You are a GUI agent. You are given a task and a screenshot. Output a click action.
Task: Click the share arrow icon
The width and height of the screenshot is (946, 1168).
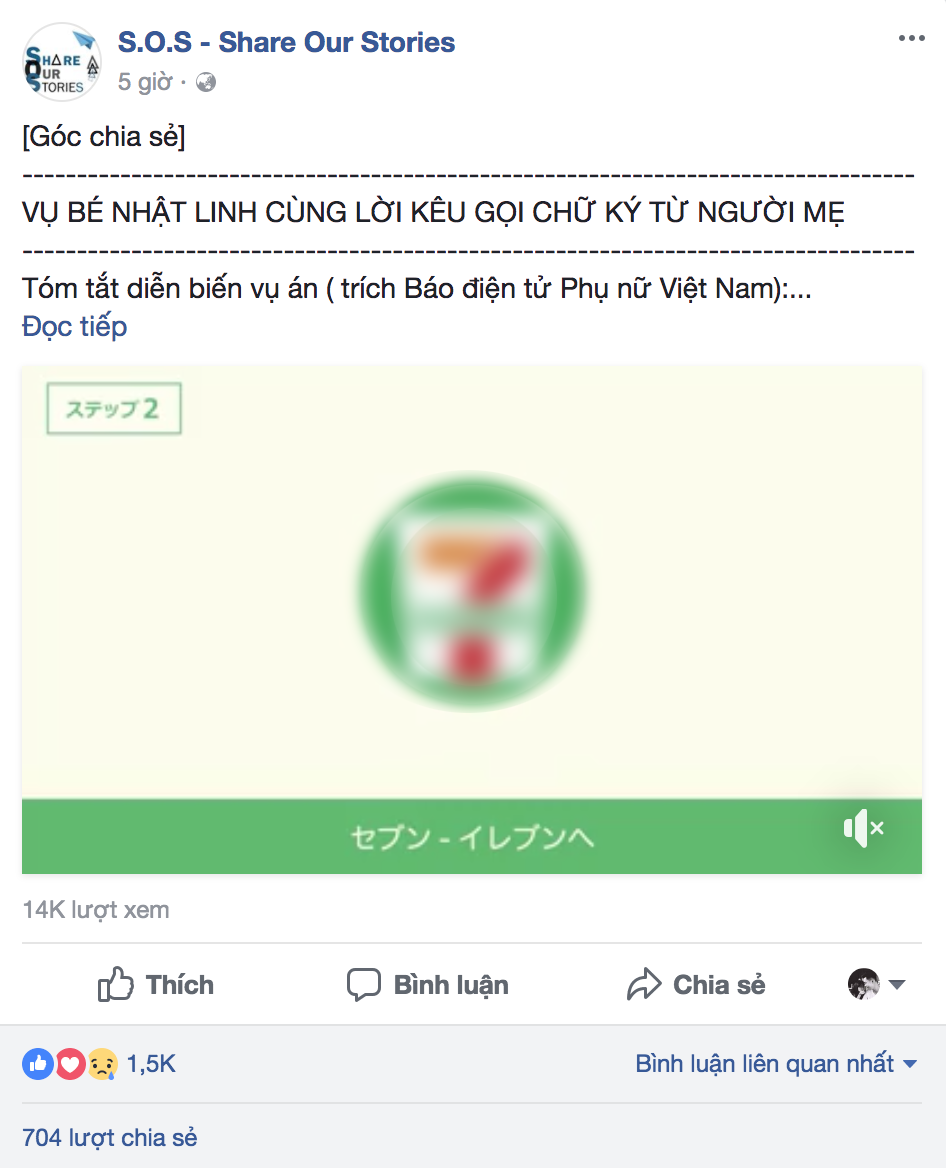644,984
